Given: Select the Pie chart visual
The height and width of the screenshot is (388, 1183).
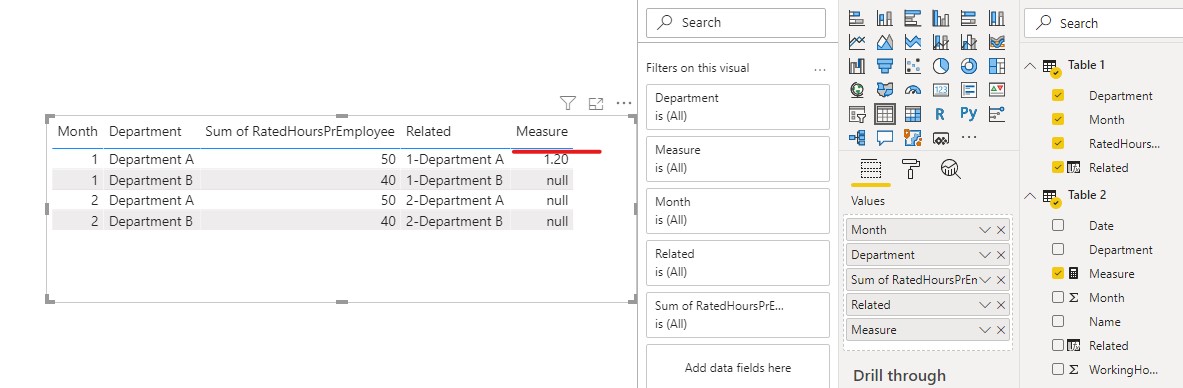Looking at the screenshot, I should [x=941, y=66].
